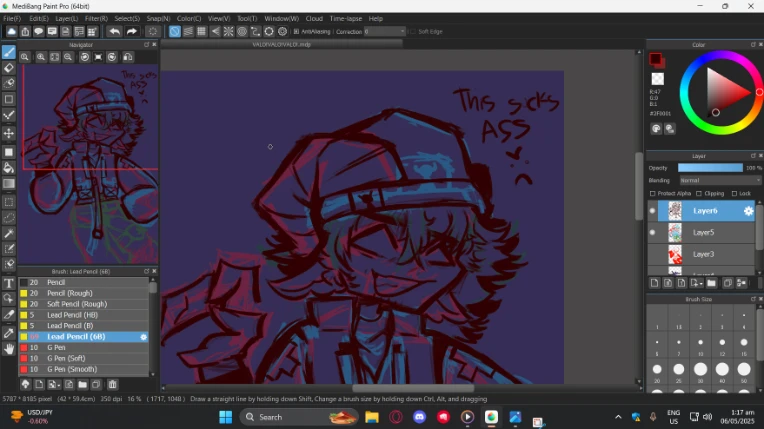Click canvas horizontal scrollbar thumb
Viewport: 764px width, 429px height.
(x=413, y=389)
